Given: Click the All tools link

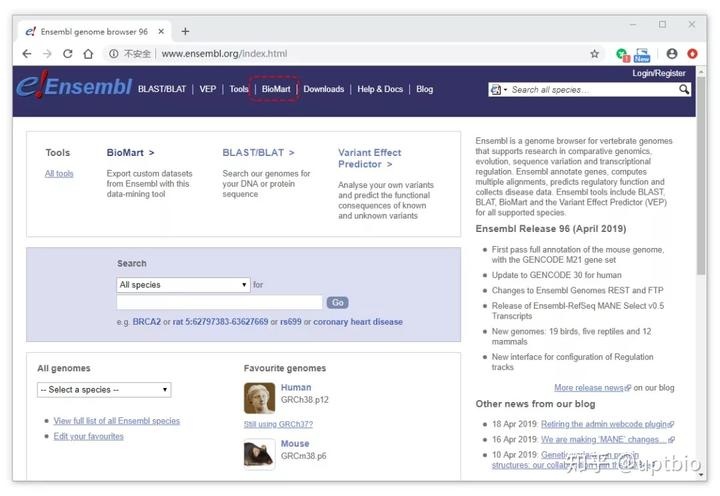Looking at the screenshot, I should (59, 174).
